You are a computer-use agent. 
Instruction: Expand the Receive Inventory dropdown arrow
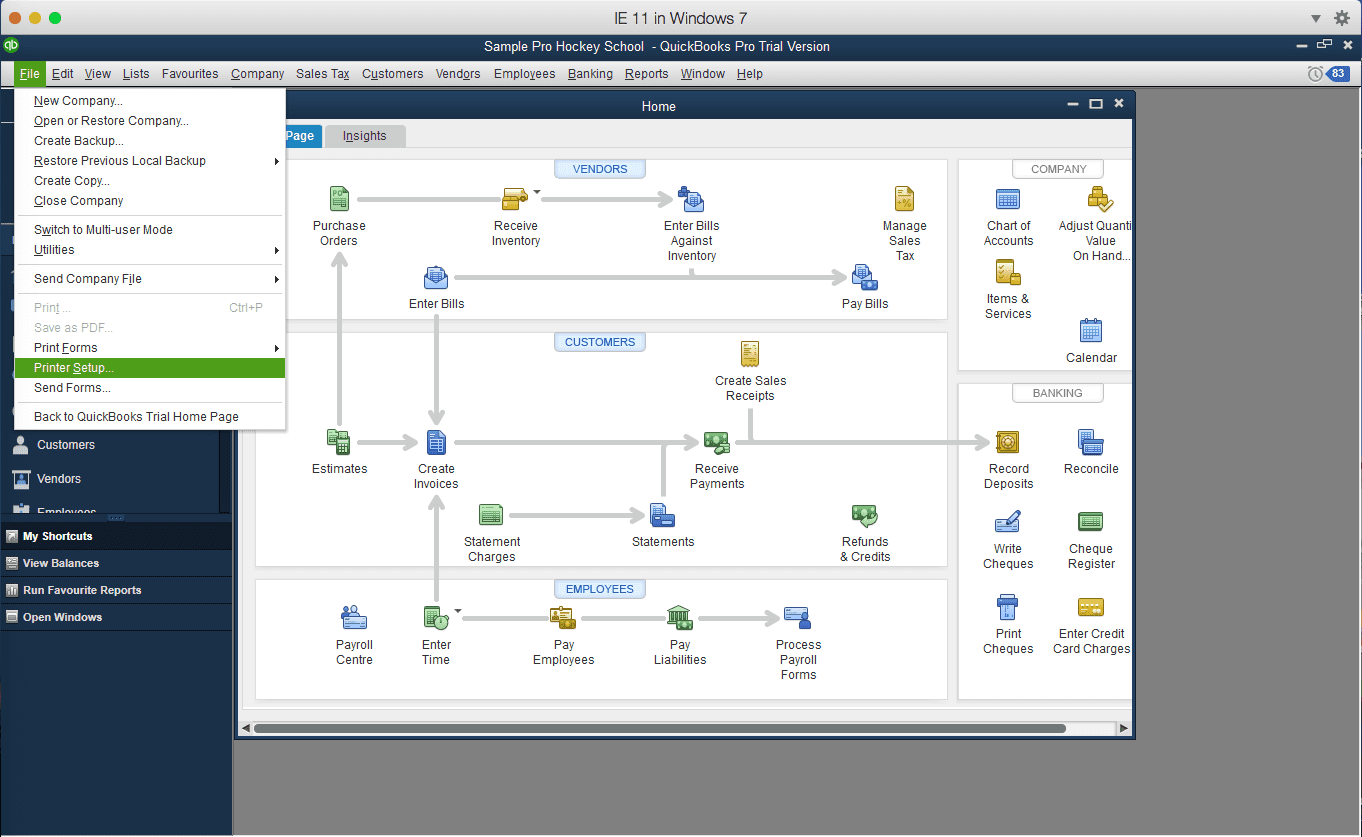(x=537, y=191)
